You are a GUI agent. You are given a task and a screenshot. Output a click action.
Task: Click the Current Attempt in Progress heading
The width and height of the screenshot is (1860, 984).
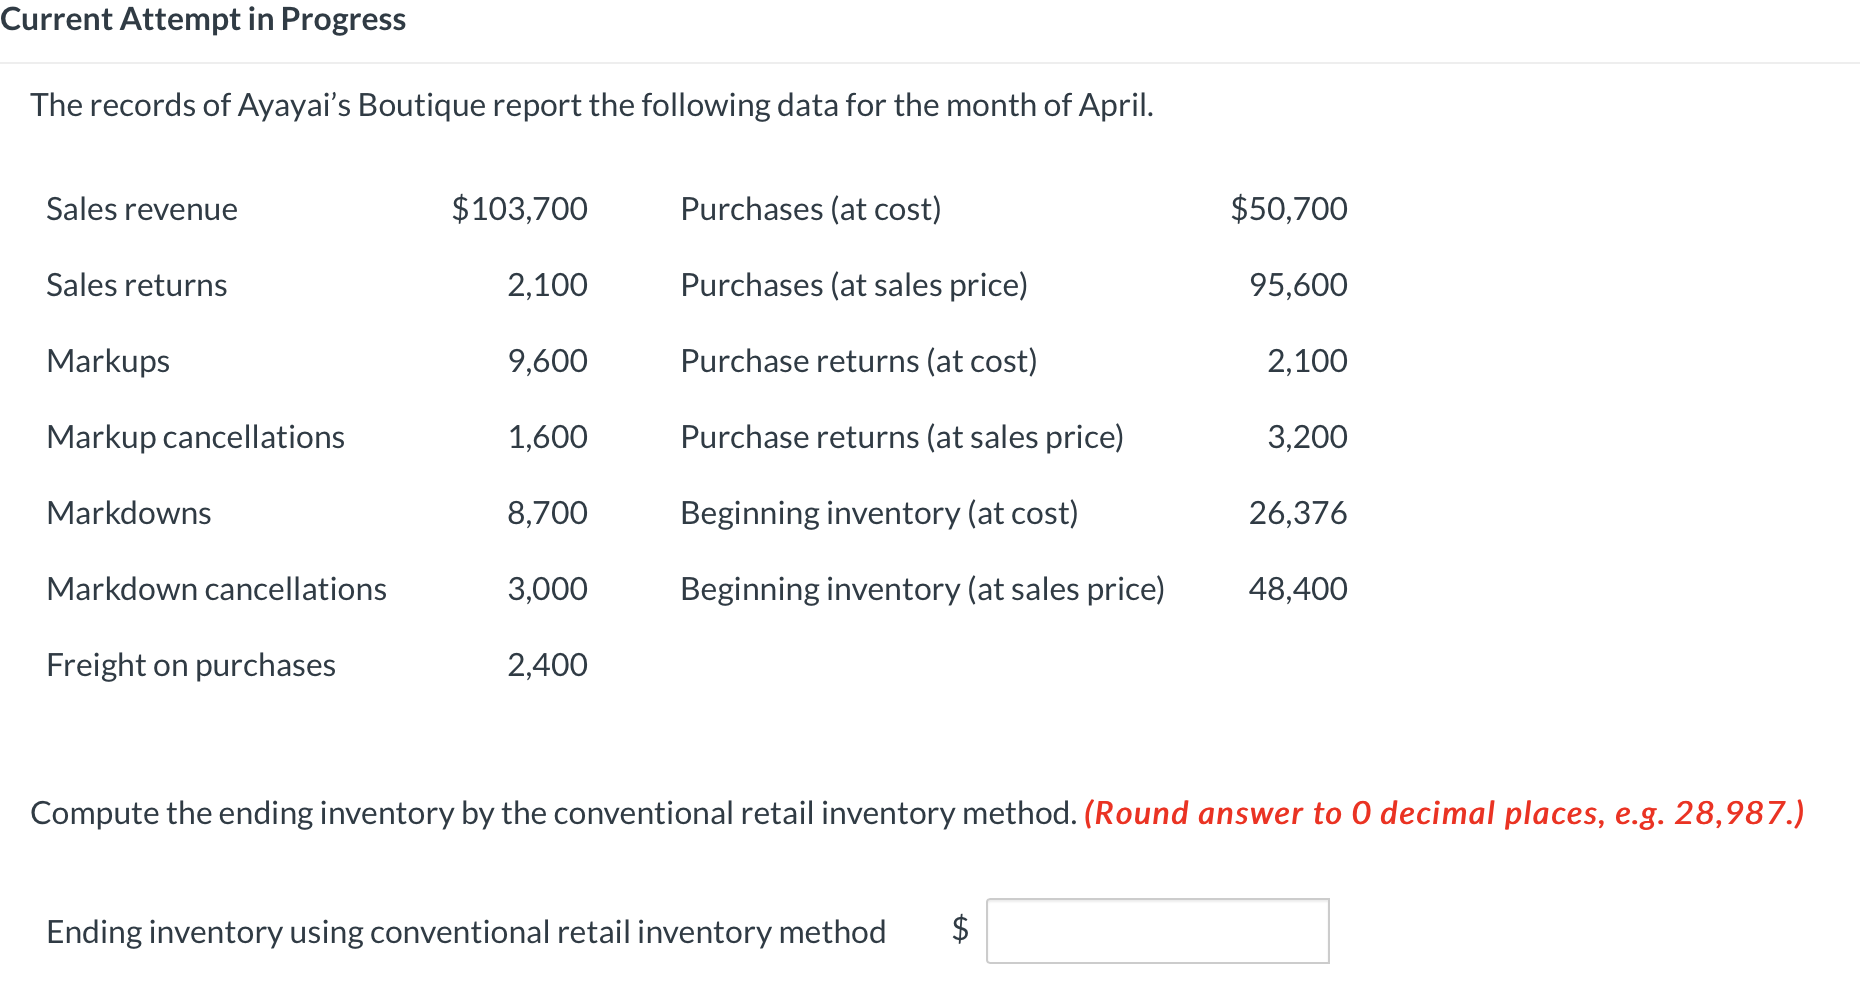tap(203, 19)
